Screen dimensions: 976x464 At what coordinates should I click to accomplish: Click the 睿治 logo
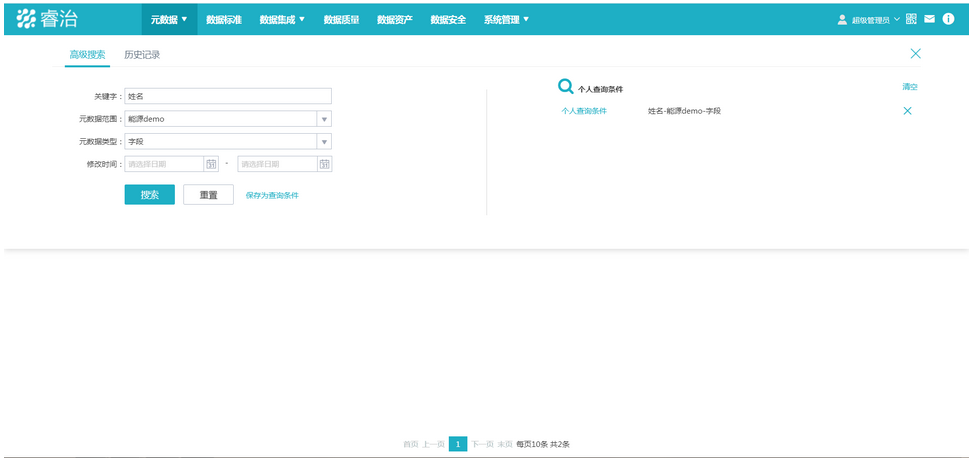(48, 19)
